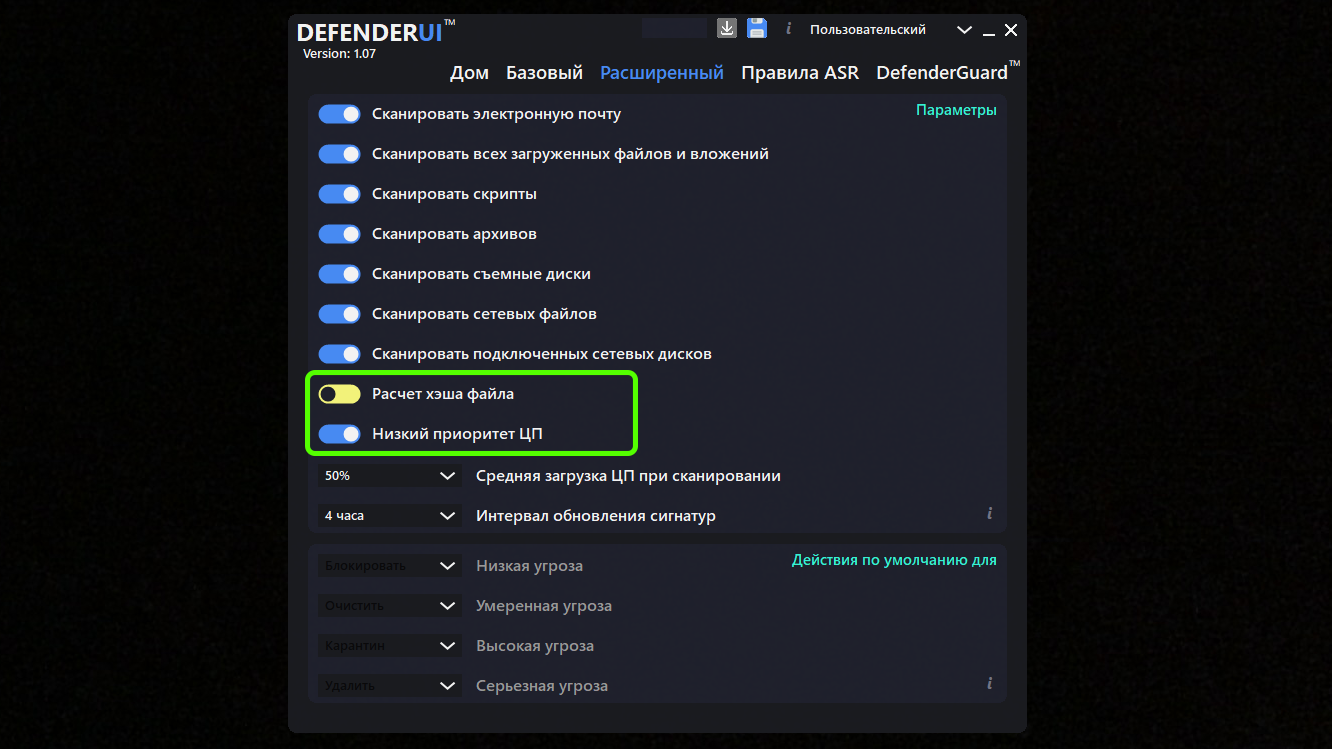Screen dimensions: 1332x749
Task: Open the Пользовательский profile dropdown
Action: [890, 30]
